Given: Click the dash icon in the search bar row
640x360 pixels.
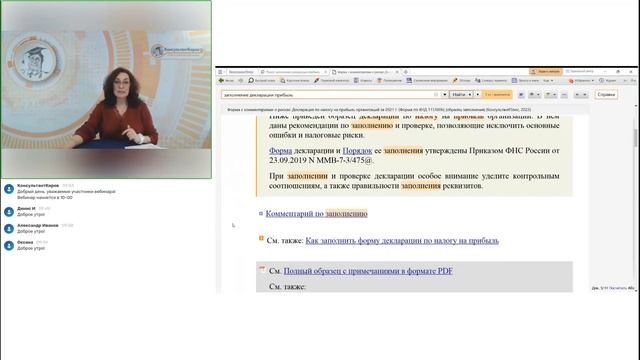Looking at the screenshot, I should click(x=564, y=95).
